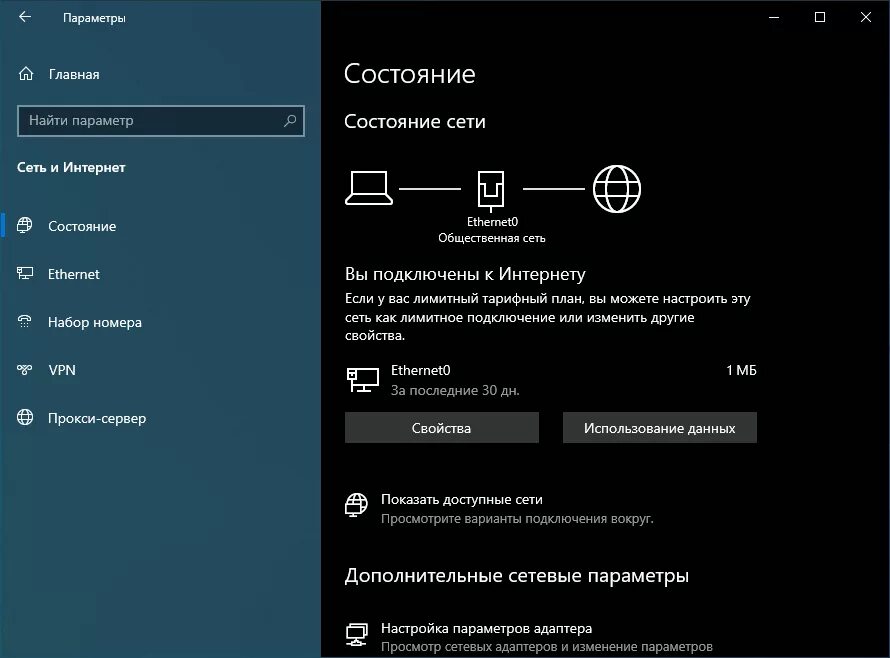Open Показать доступные сети link
Viewport: 890px width, 658px height.
coord(461,499)
